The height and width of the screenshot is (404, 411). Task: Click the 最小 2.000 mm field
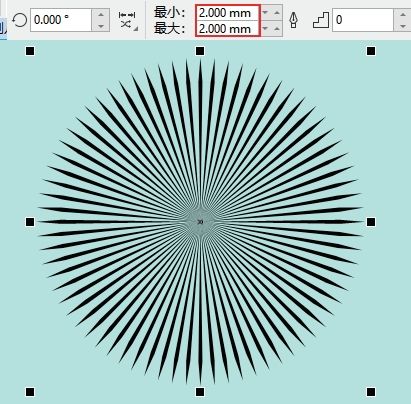[x=227, y=13]
